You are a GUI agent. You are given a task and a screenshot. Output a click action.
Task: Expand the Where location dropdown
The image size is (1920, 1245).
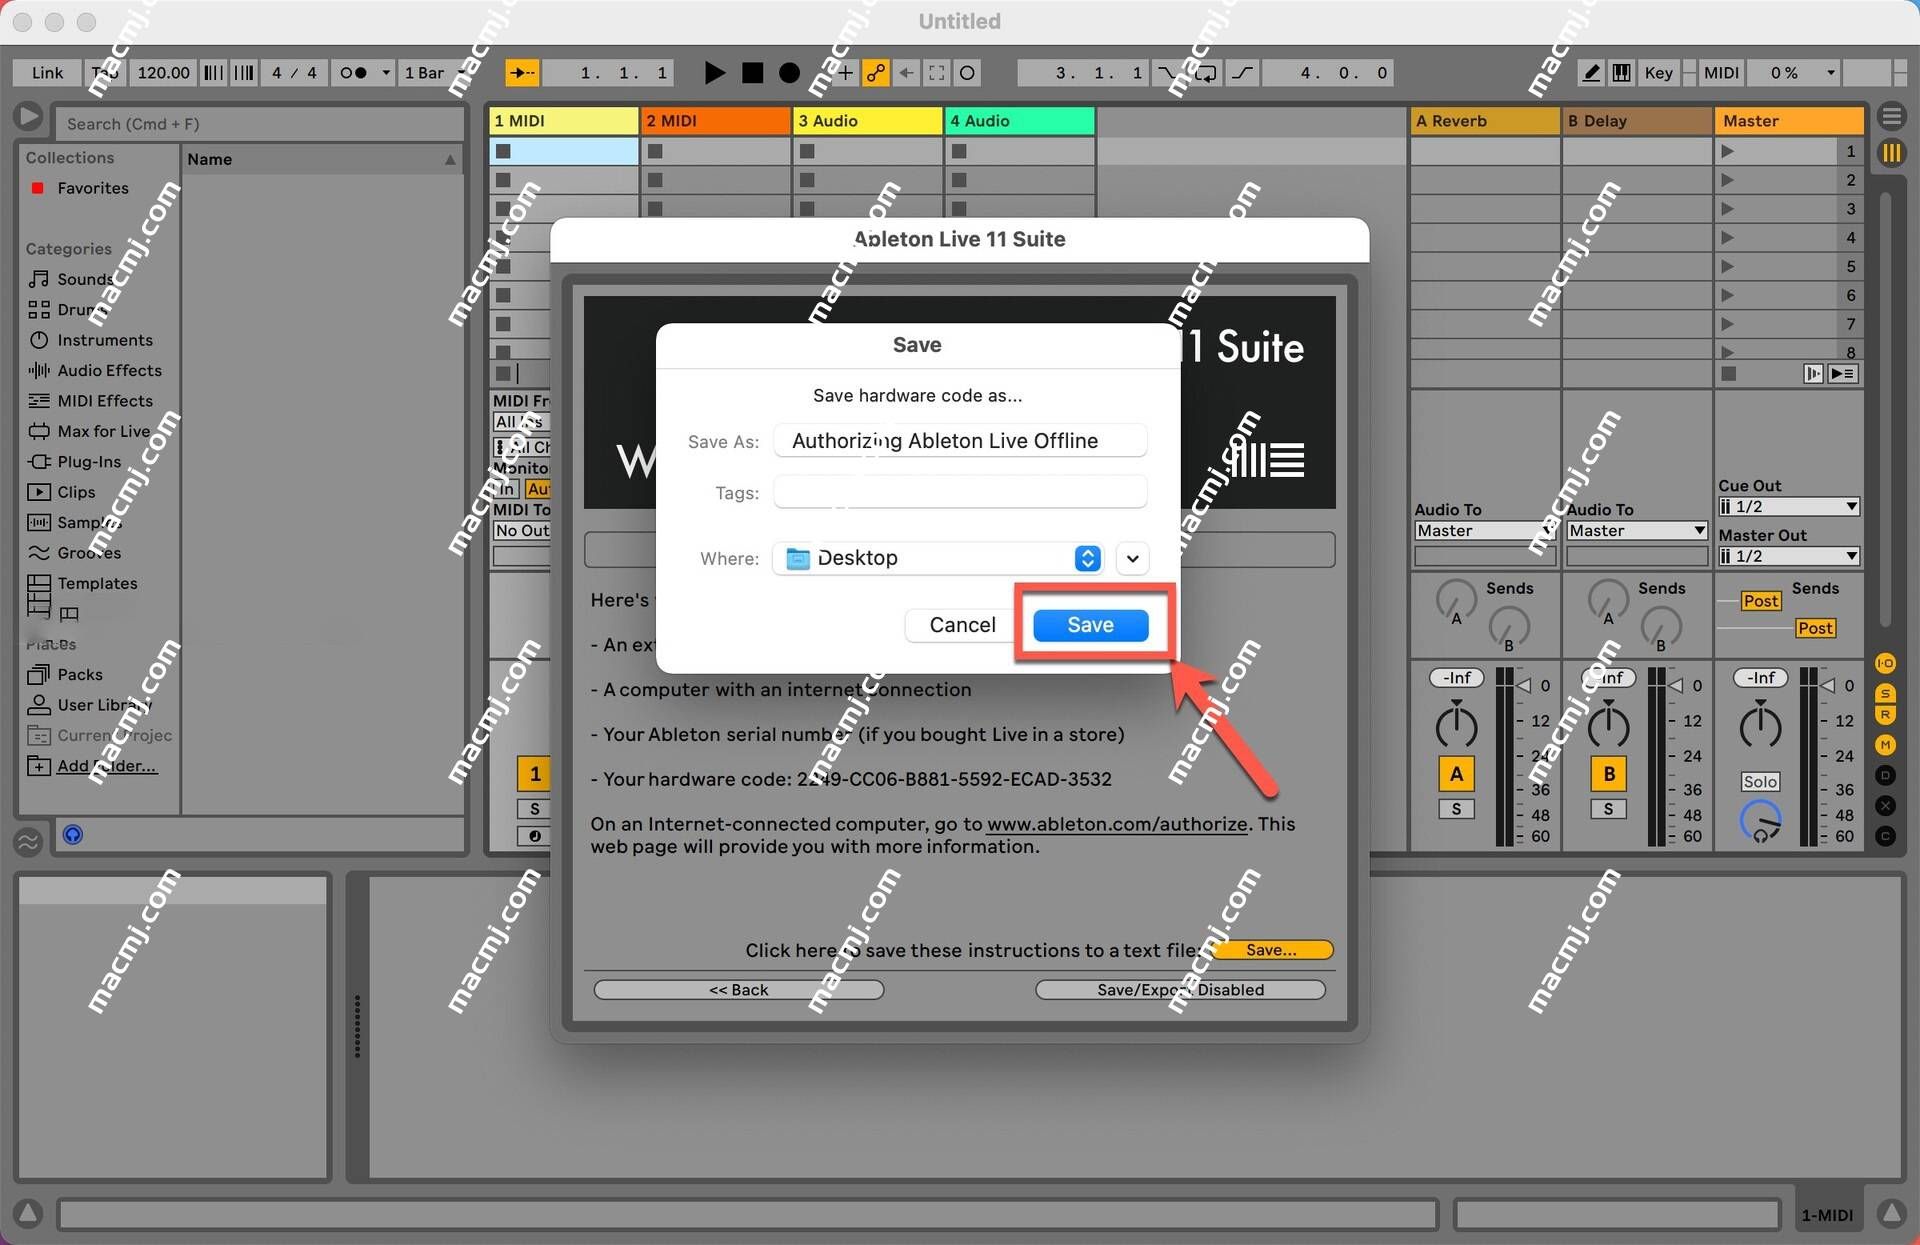[1134, 557]
